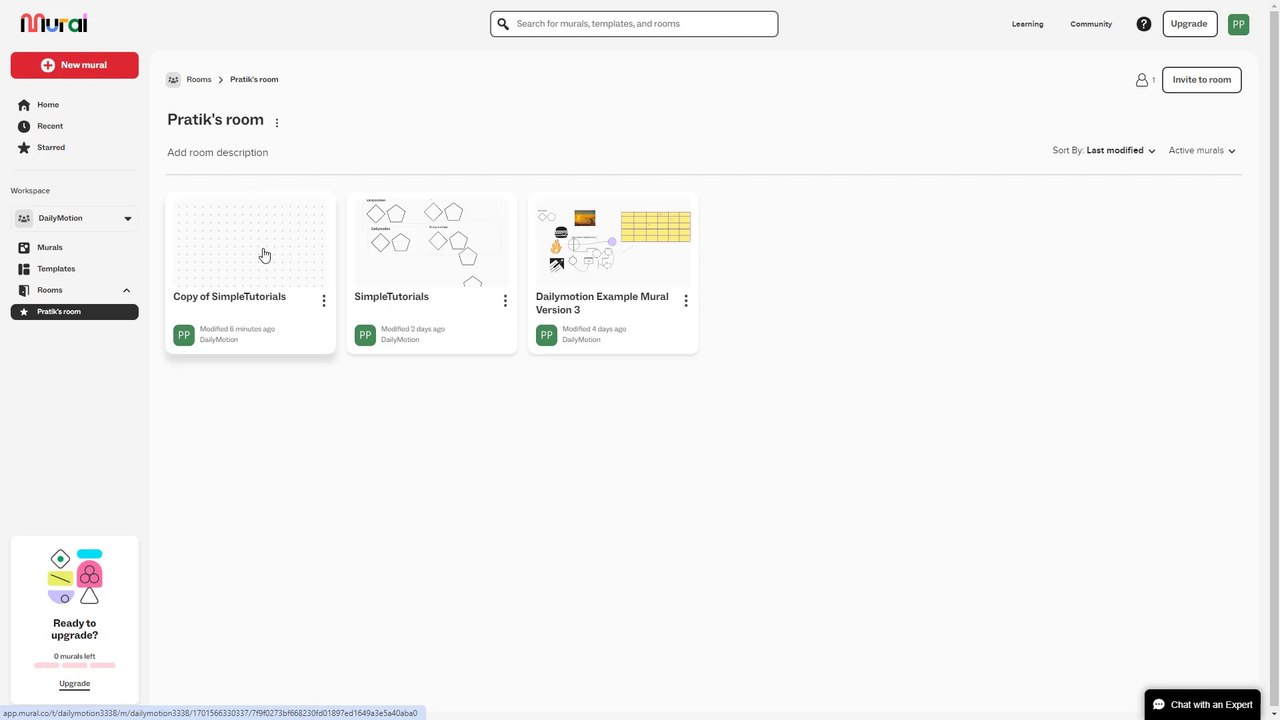
Task: Click PP avatar on SimpleTutorials card
Action: 365,335
